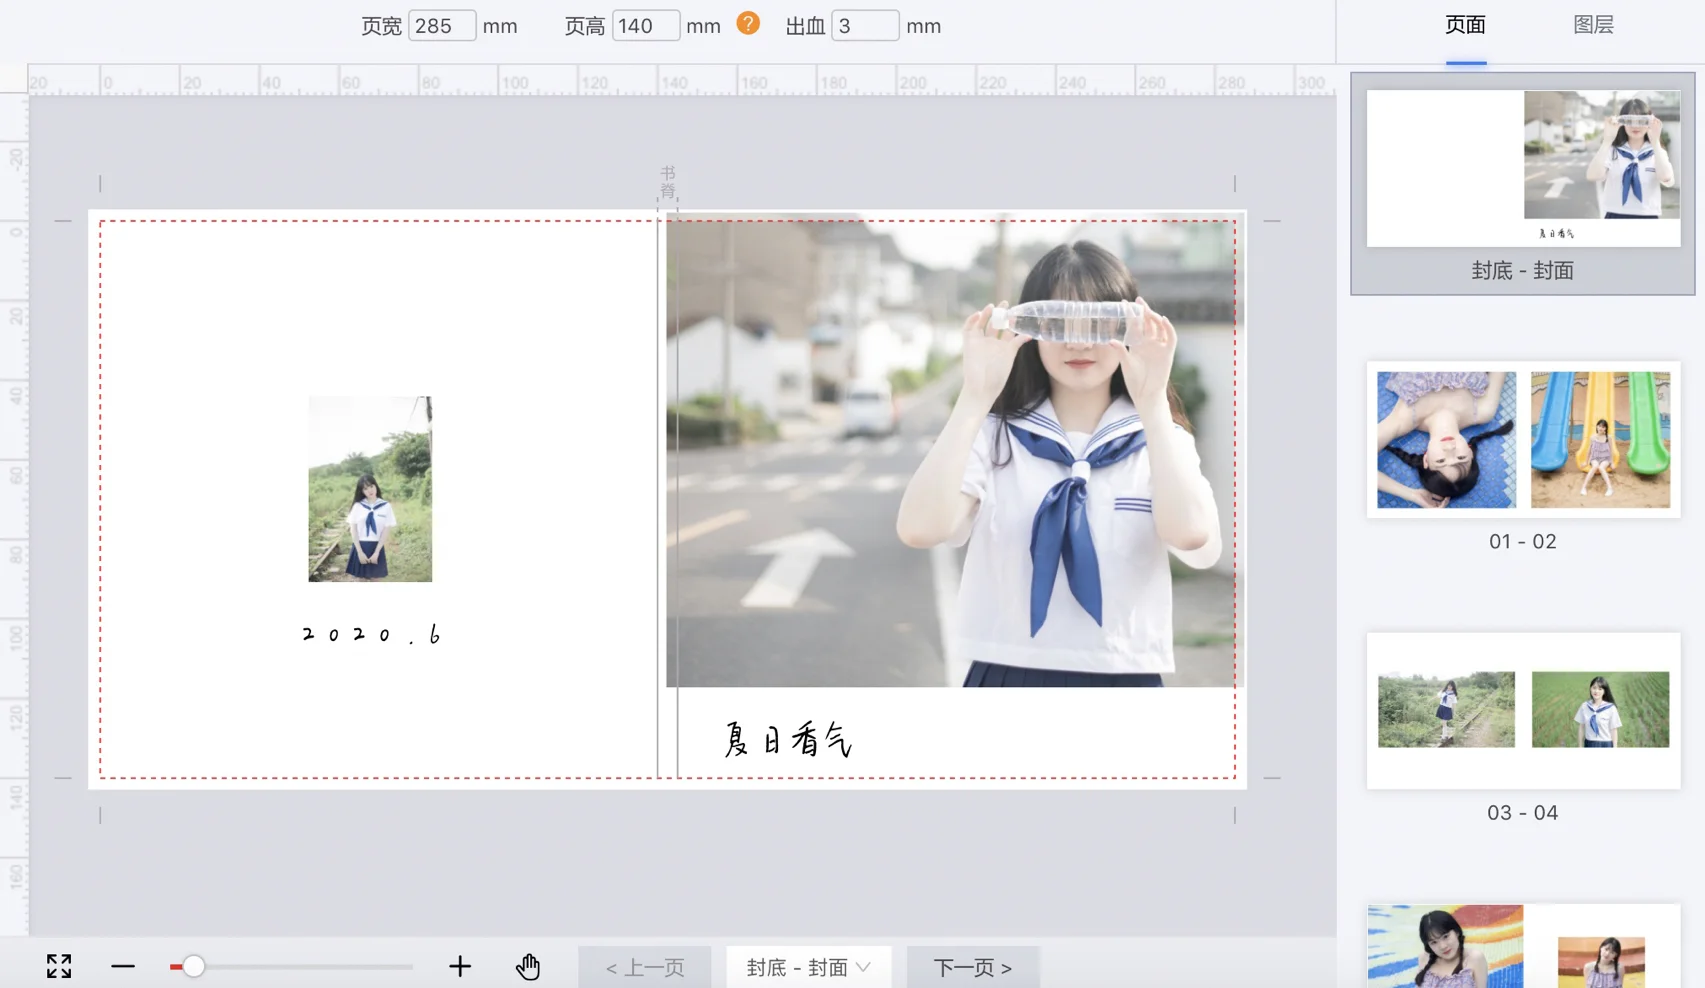Image resolution: width=1705 pixels, height=988 pixels.
Task: Go to next page with 下一页 button
Action: [x=972, y=967]
